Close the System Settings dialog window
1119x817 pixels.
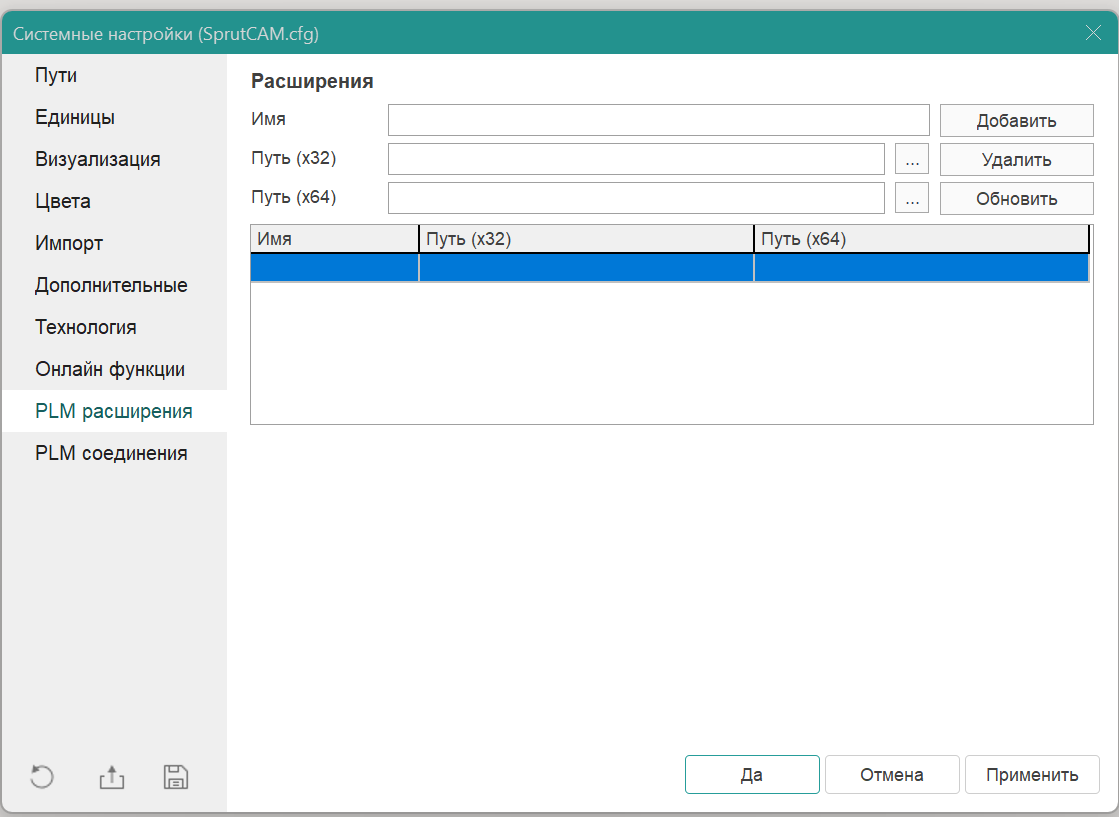[1092, 33]
